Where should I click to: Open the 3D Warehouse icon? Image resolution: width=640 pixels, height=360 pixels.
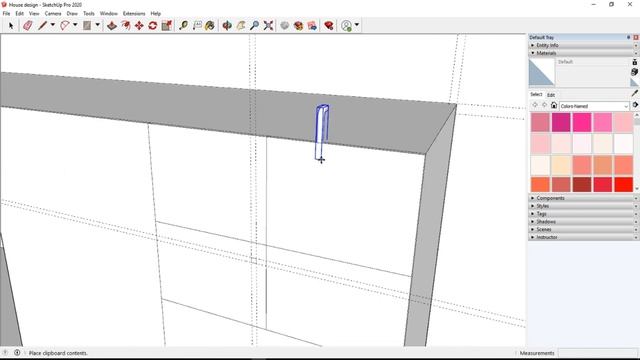tap(285, 25)
